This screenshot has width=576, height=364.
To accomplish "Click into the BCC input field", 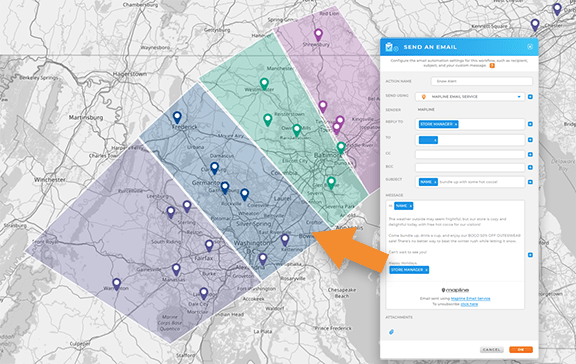I will (470, 167).
